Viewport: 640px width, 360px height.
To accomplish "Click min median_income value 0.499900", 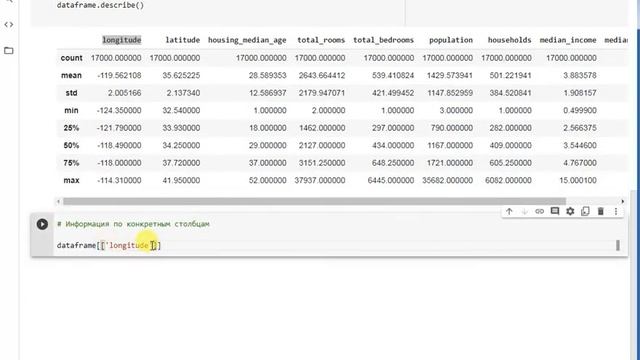I will (x=580, y=111).
